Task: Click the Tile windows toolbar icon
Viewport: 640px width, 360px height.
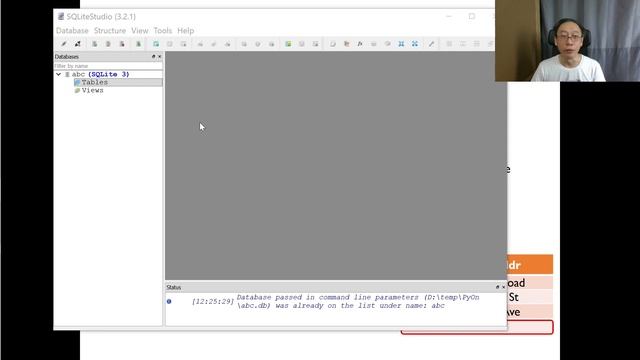Action: coord(449,44)
